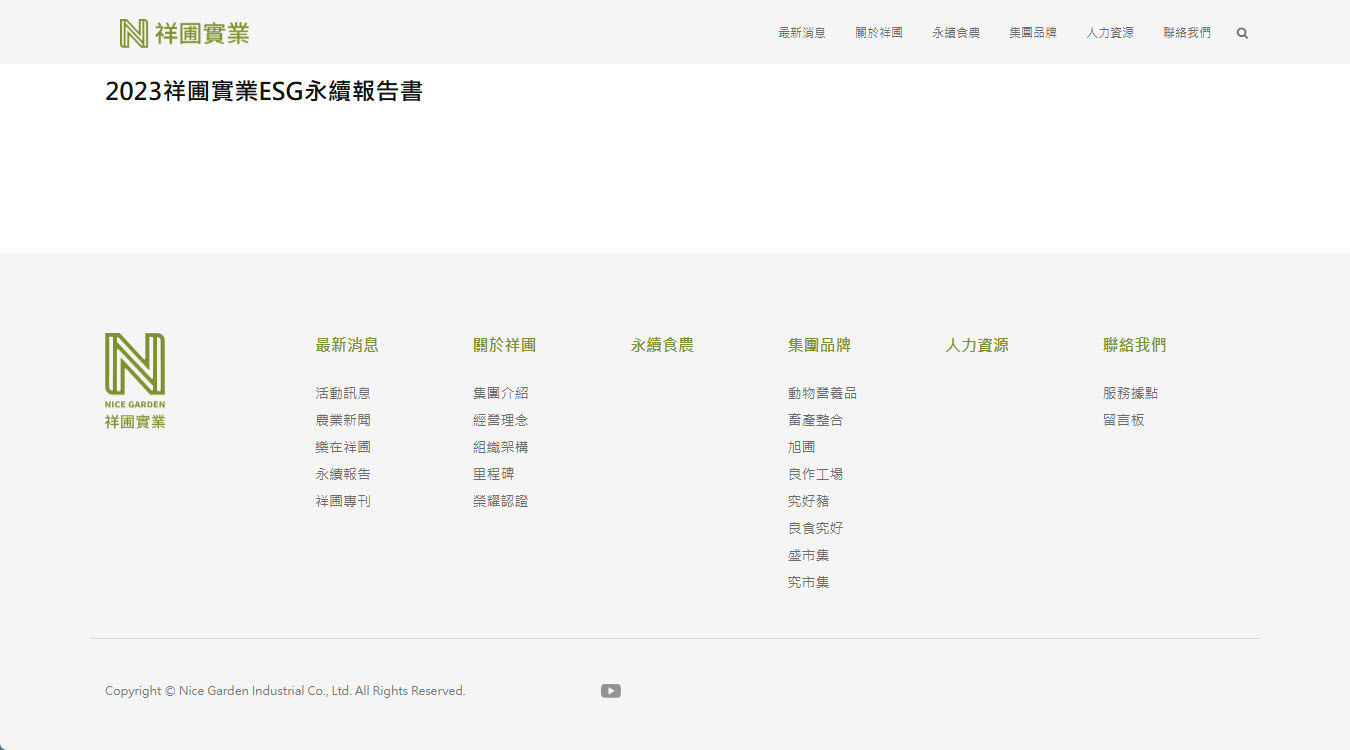
Task: Go to 服務據點 footer link
Action: (x=1130, y=393)
